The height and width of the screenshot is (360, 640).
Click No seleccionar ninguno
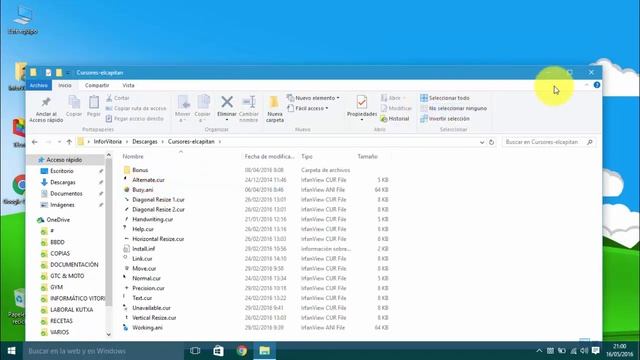(x=453, y=108)
